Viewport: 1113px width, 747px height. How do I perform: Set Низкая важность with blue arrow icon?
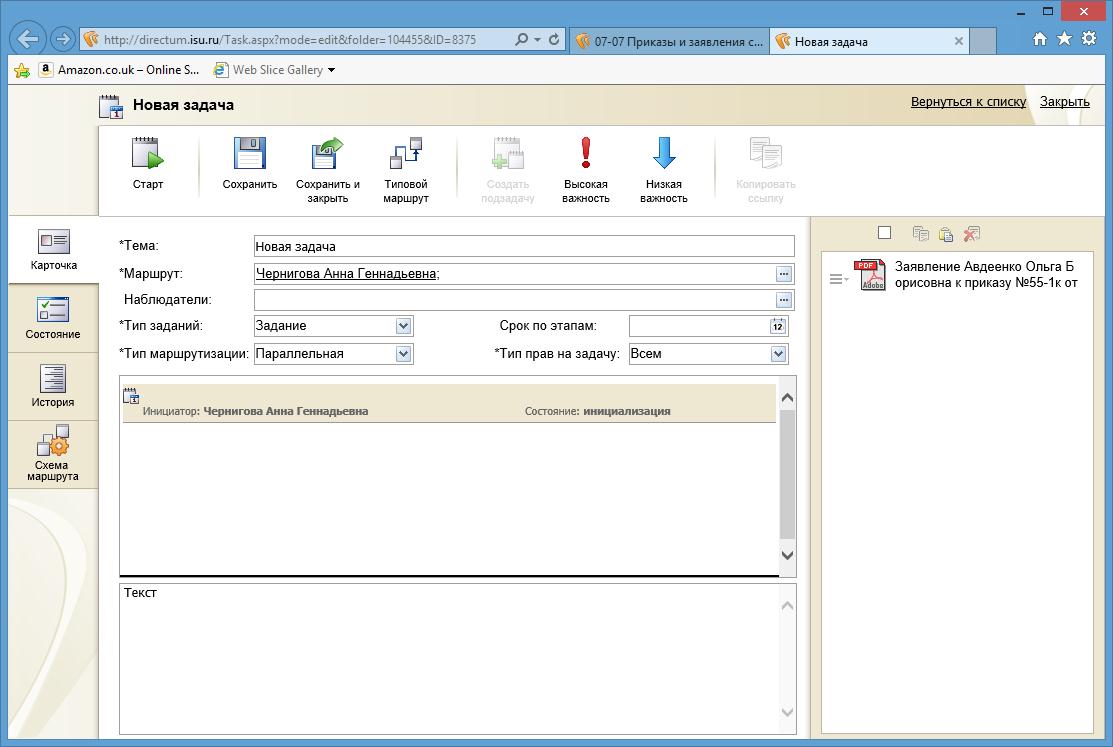coord(664,155)
